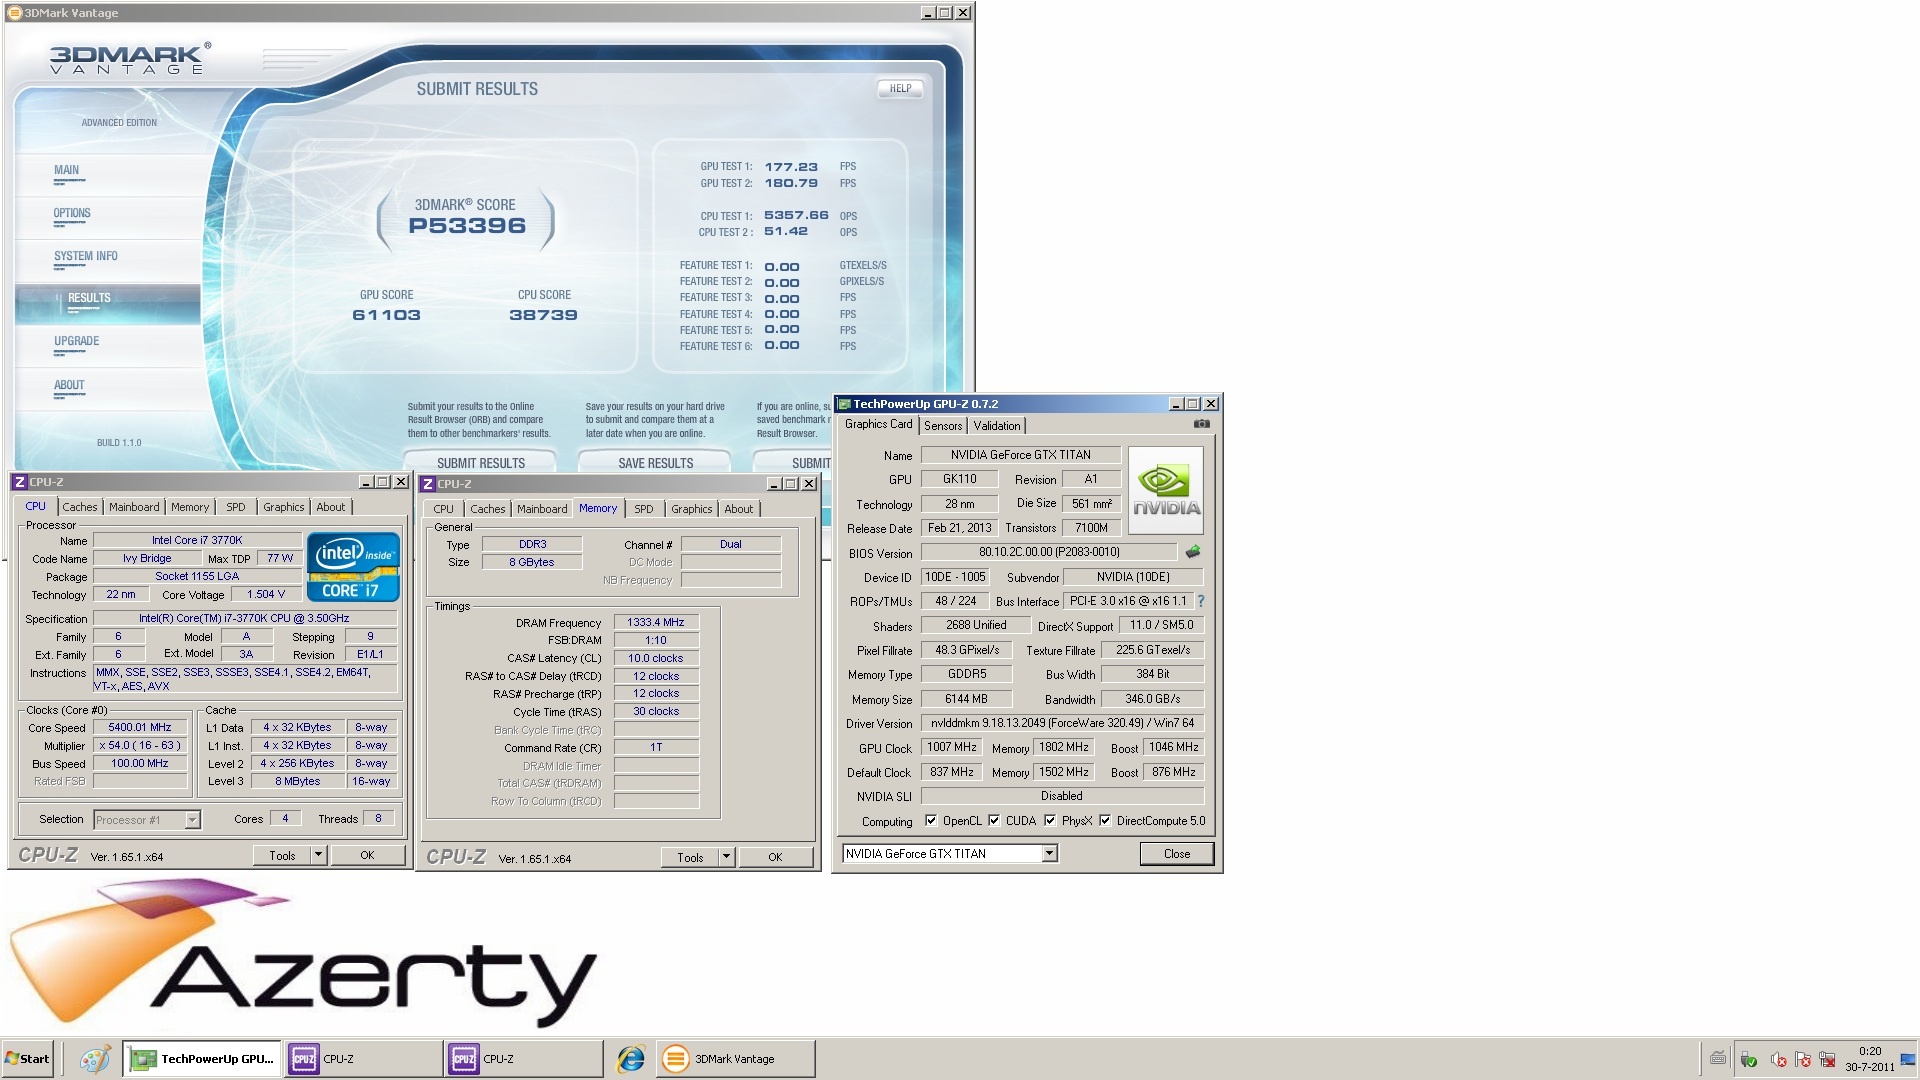This screenshot has height=1080, width=1920.
Task: Switch to 3DMark Vantage taskbar button
Action: pos(735,1059)
